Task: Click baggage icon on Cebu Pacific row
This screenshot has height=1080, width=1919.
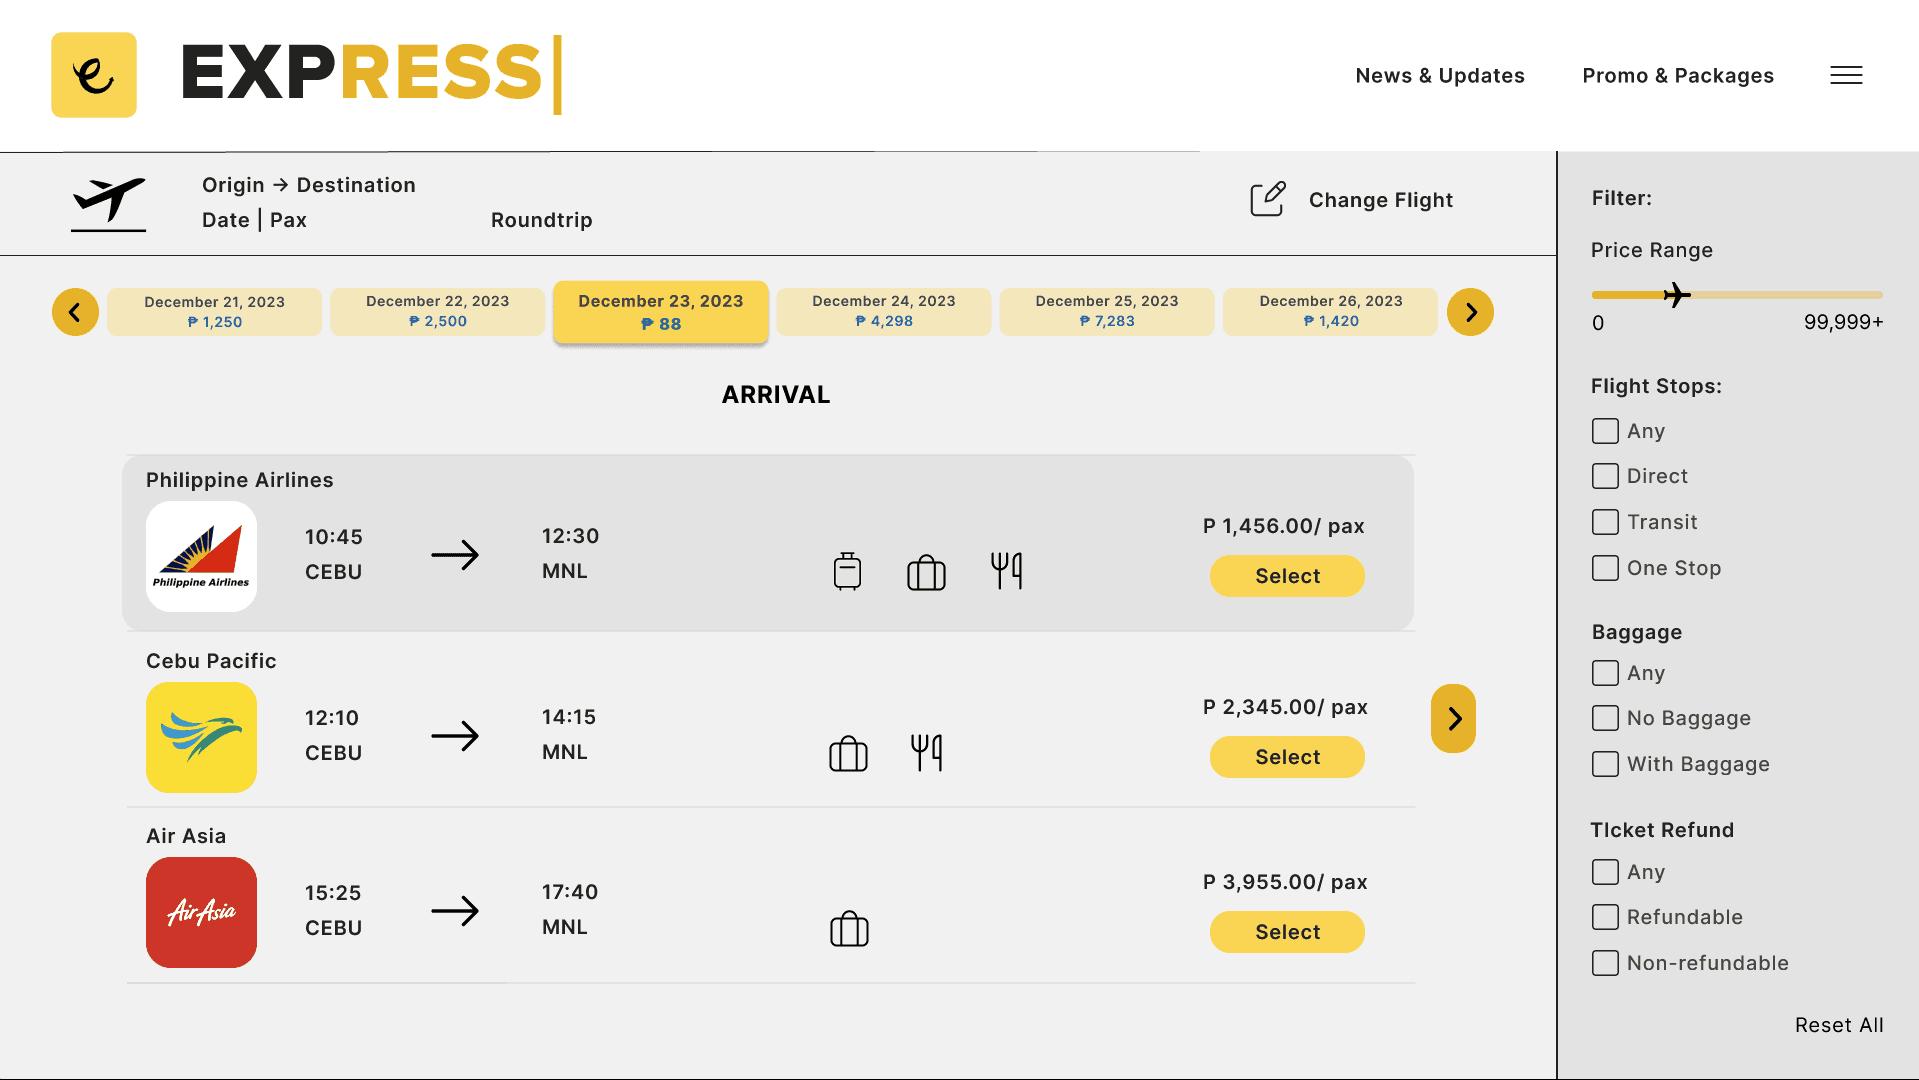Action: point(848,753)
